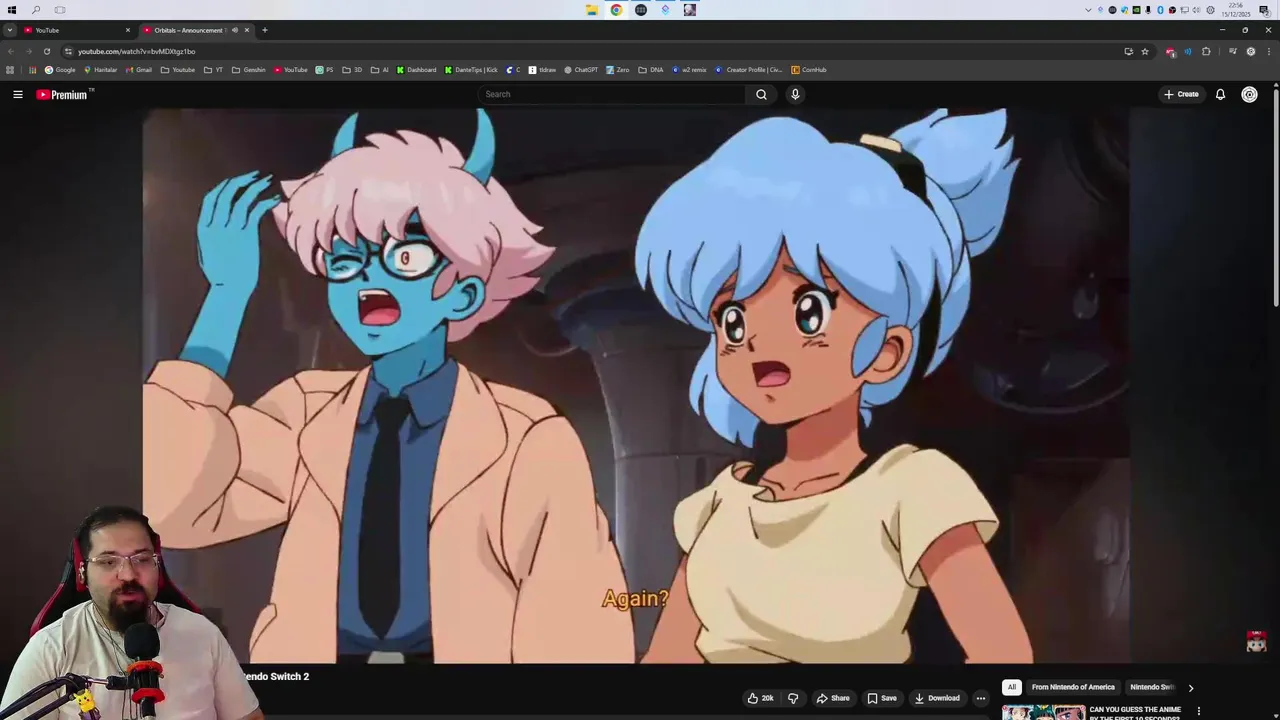Open Chrome three-dot menu

coord(1269,51)
